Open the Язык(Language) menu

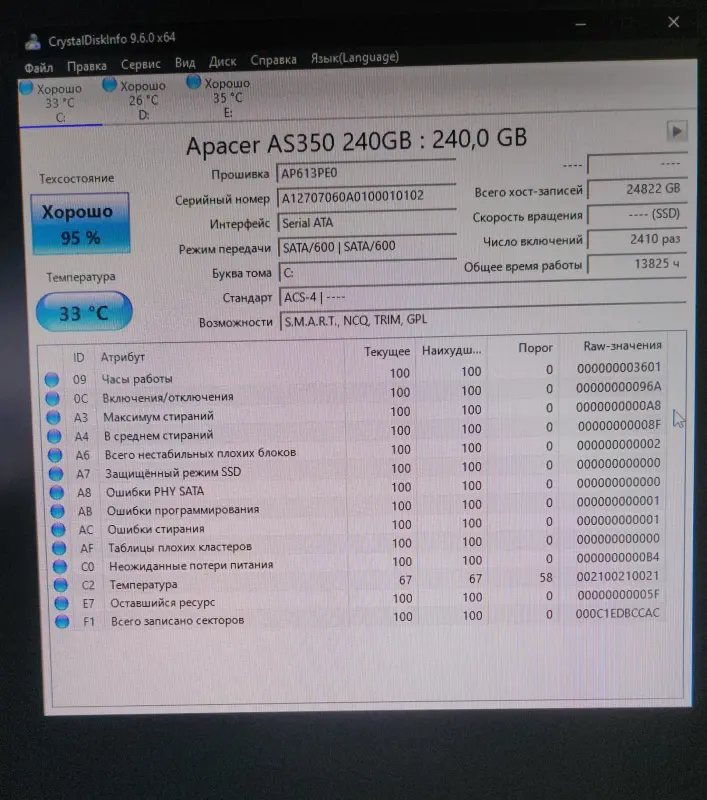coord(355,58)
